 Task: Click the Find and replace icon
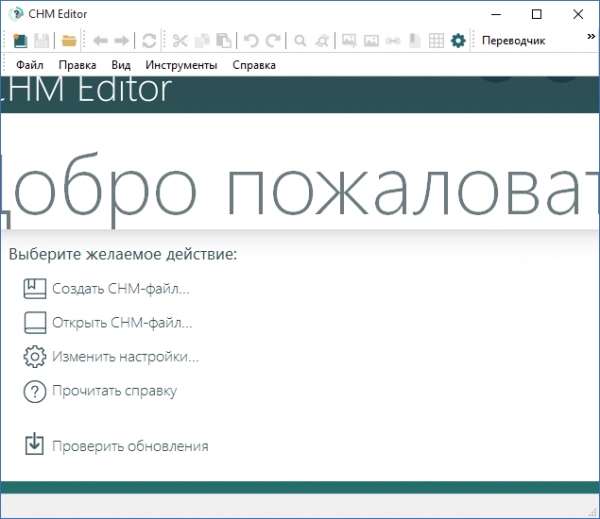[322, 41]
